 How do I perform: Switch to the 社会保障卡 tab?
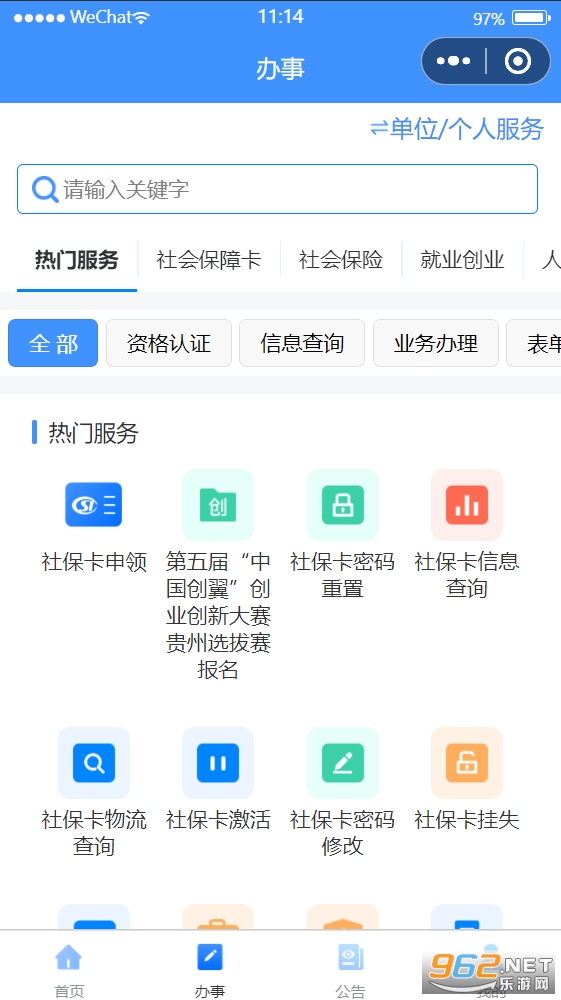[209, 260]
